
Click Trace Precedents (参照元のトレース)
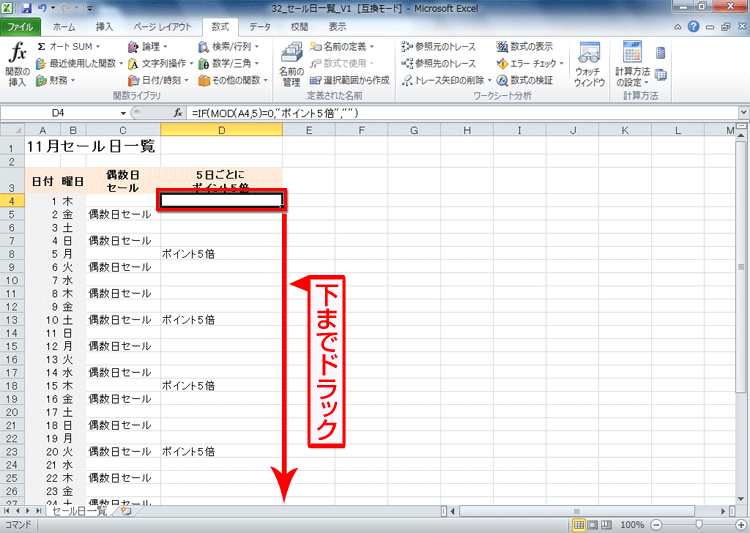coord(439,47)
